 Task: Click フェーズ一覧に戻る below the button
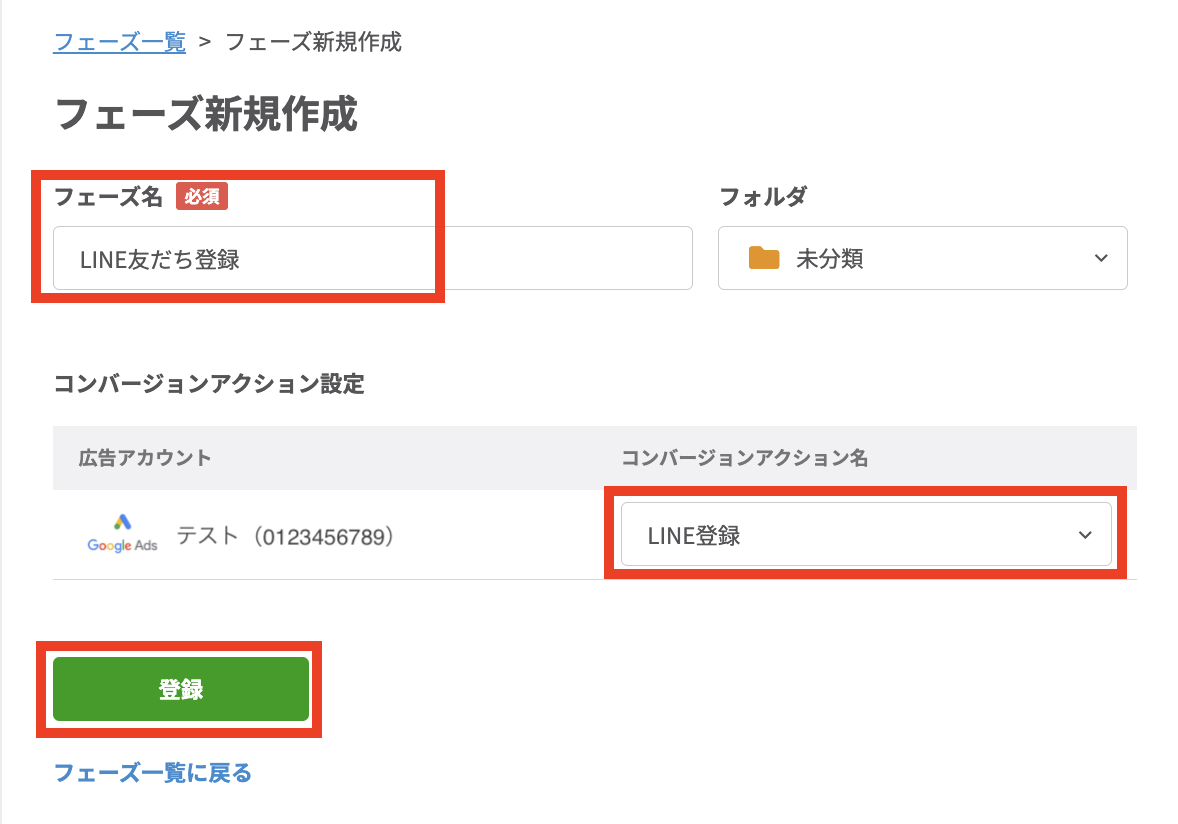pos(152,773)
